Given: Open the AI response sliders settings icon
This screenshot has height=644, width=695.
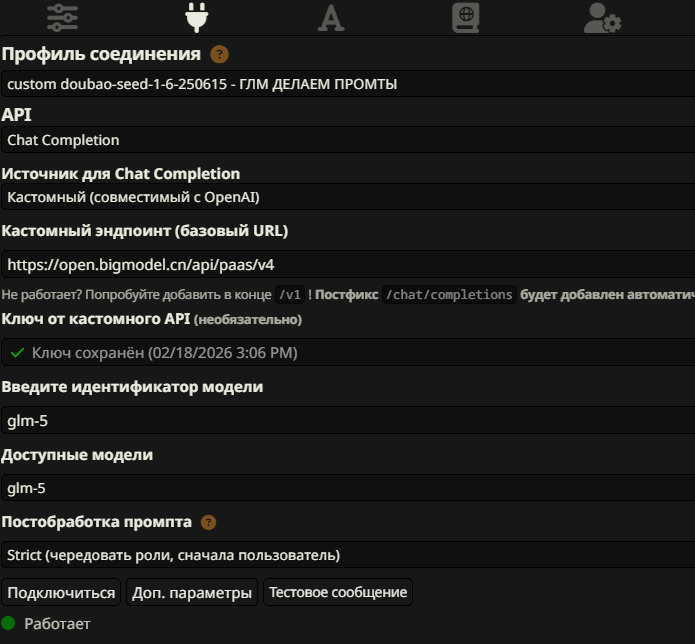Looking at the screenshot, I should click(62, 18).
